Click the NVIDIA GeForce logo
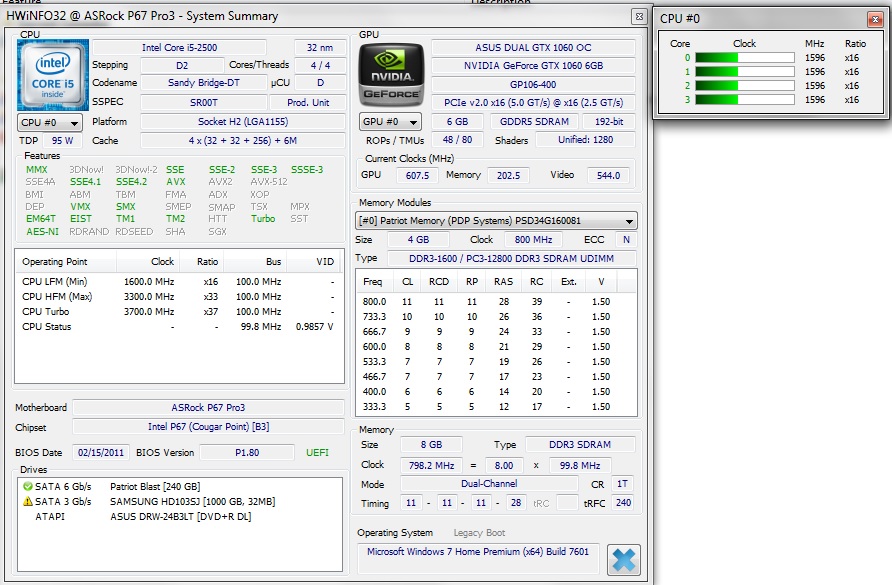 [391, 75]
